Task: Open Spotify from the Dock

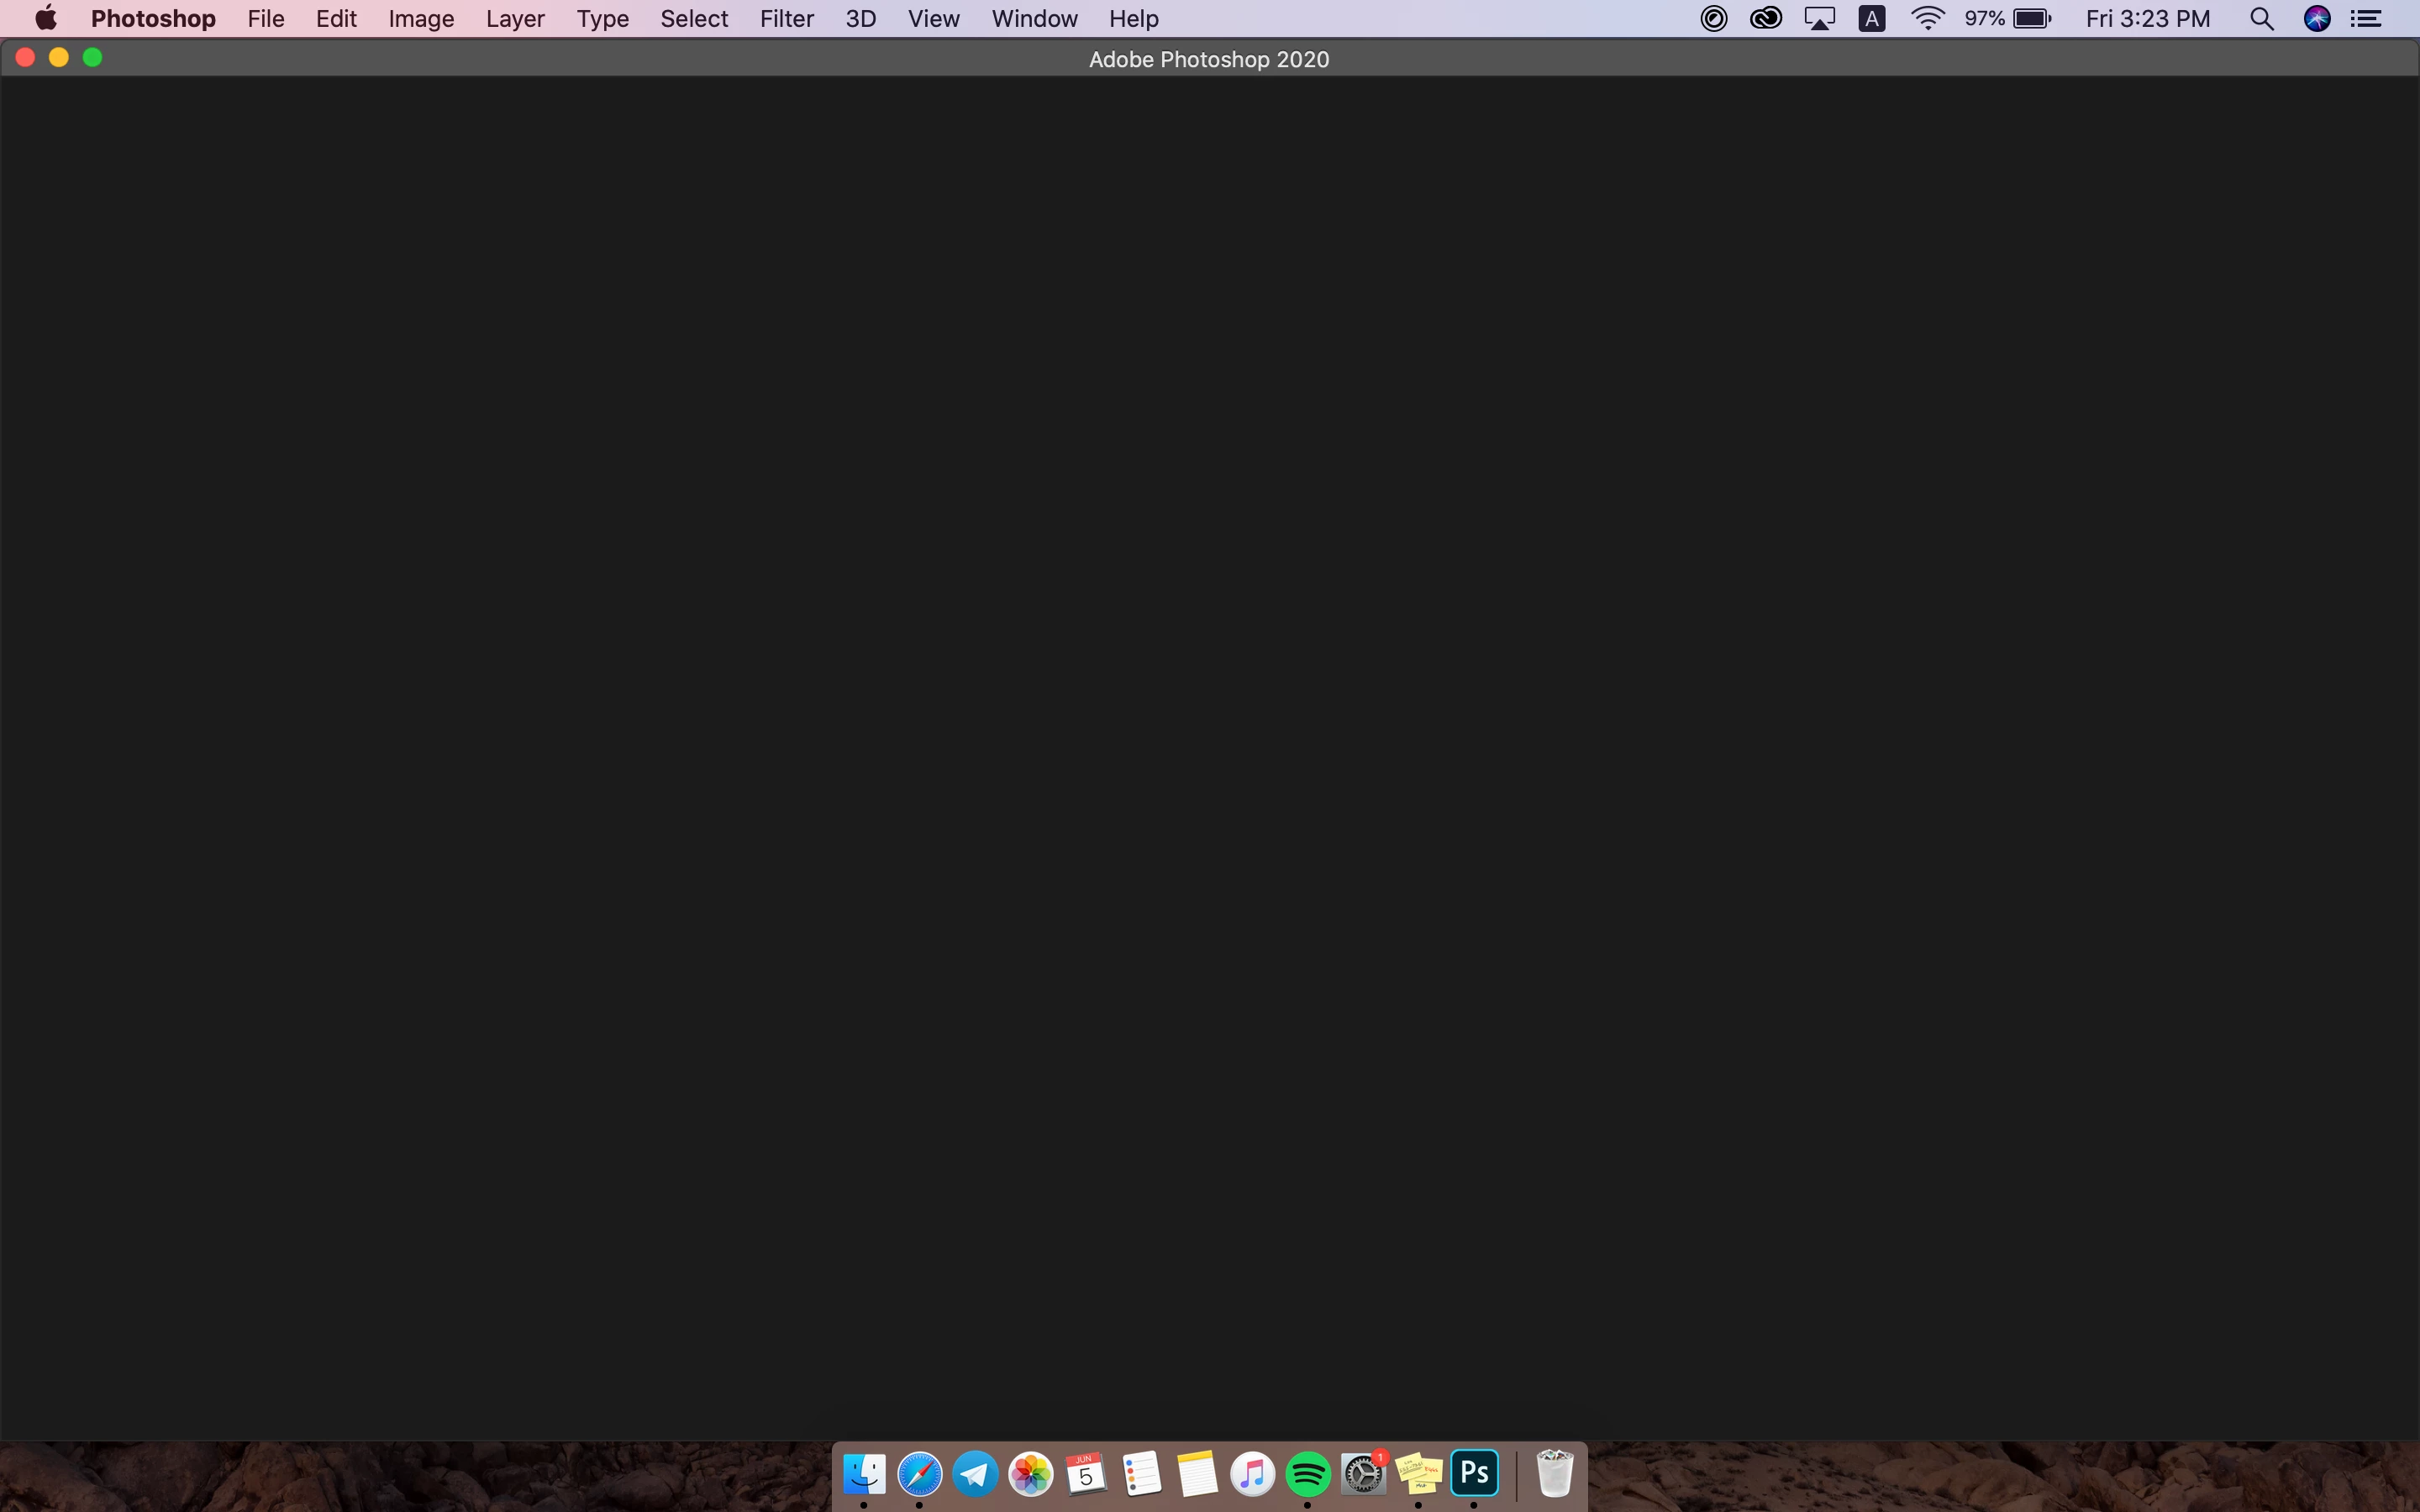Action: pyautogui.click(x=1308, y=1474)
